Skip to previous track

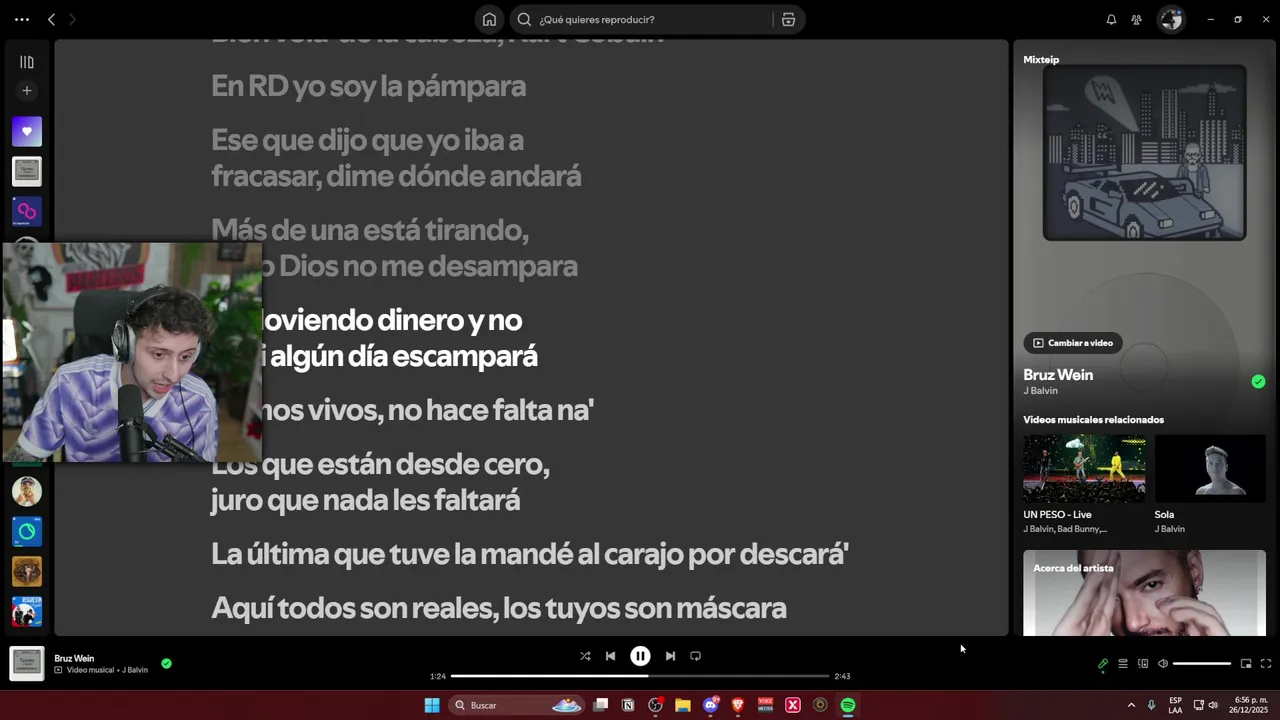[610, 656]
